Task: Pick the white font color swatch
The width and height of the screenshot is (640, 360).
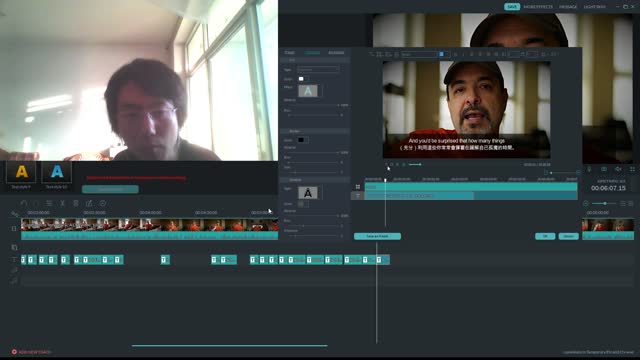Action: point(301,79)
